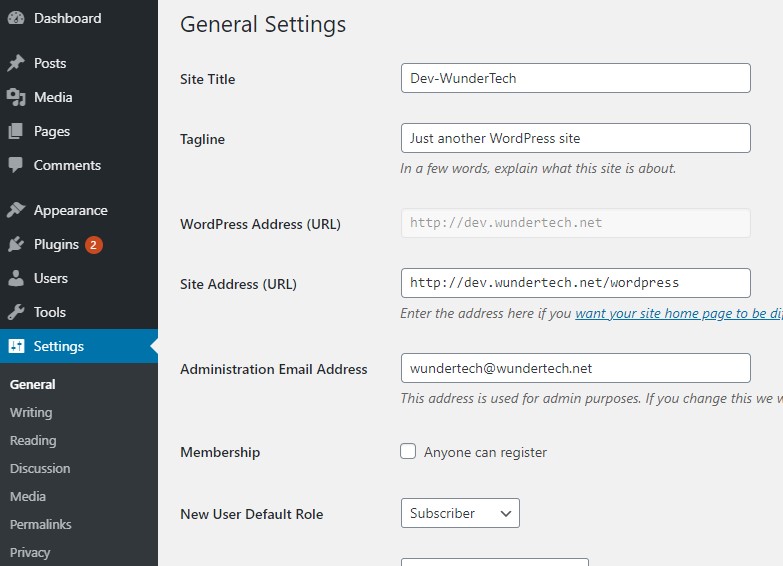Select the Settings menu label

pyautogui.click(x=58, y=346)
